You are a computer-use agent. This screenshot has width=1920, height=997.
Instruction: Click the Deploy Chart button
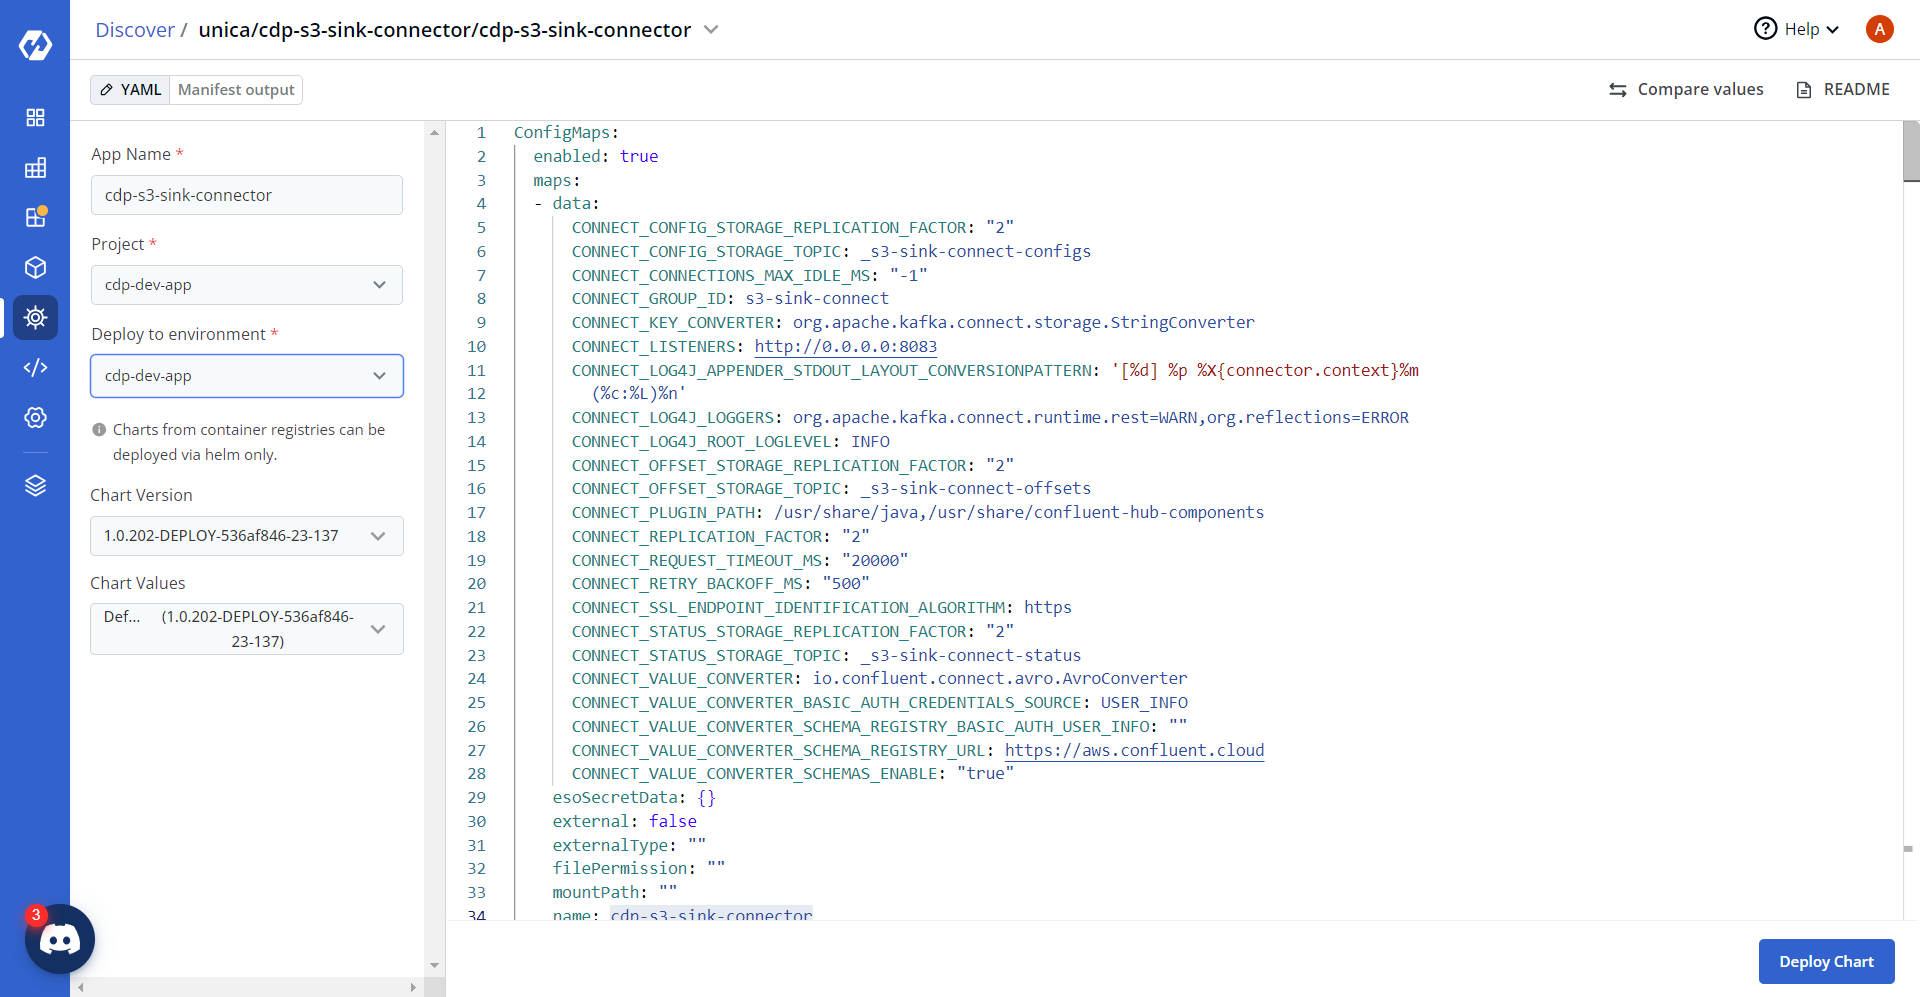pos(1826,962)
